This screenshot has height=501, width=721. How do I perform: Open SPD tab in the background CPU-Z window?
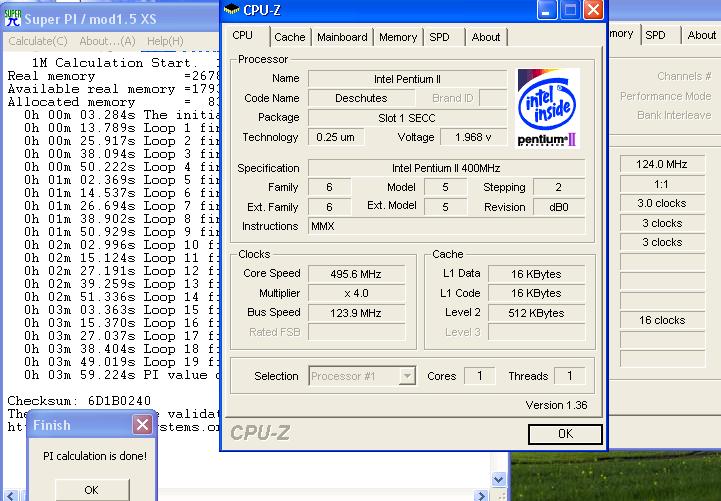[x=655, y=35]
